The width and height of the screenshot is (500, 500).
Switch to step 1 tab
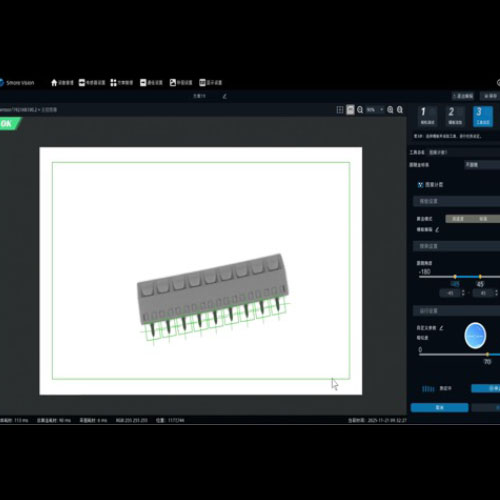point(427,116)
